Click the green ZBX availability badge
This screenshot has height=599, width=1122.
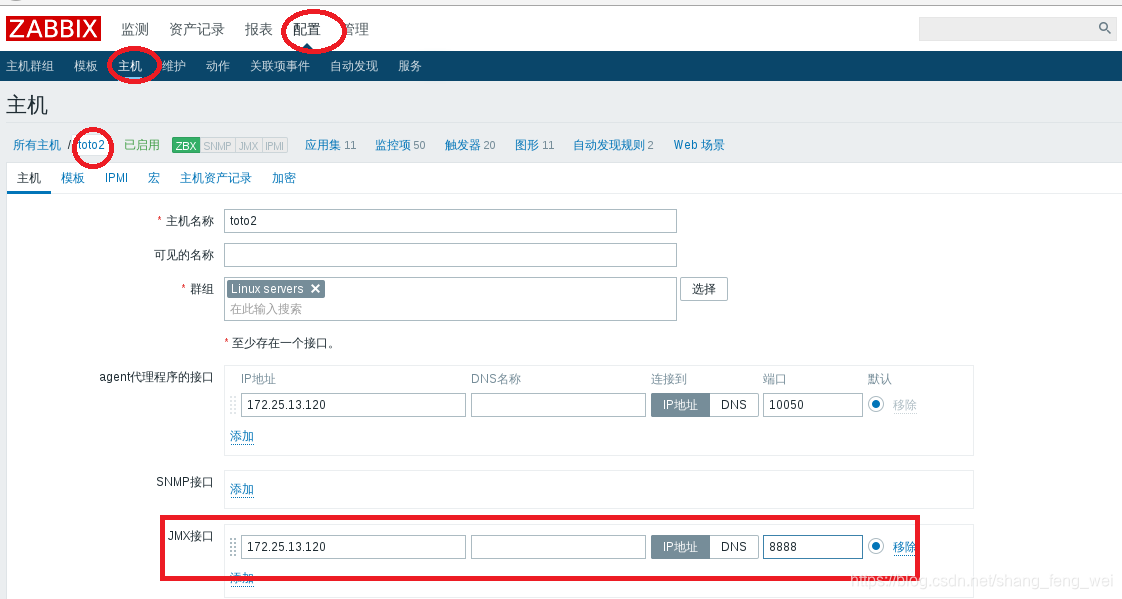(x=186, y=145)
